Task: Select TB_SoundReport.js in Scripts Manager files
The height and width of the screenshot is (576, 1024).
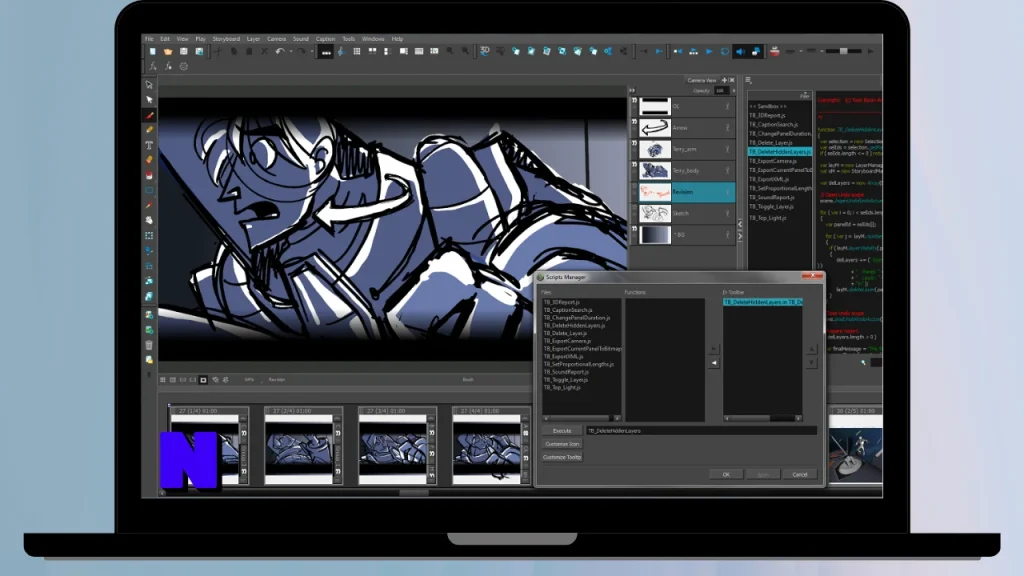Action: coord(566,372)
